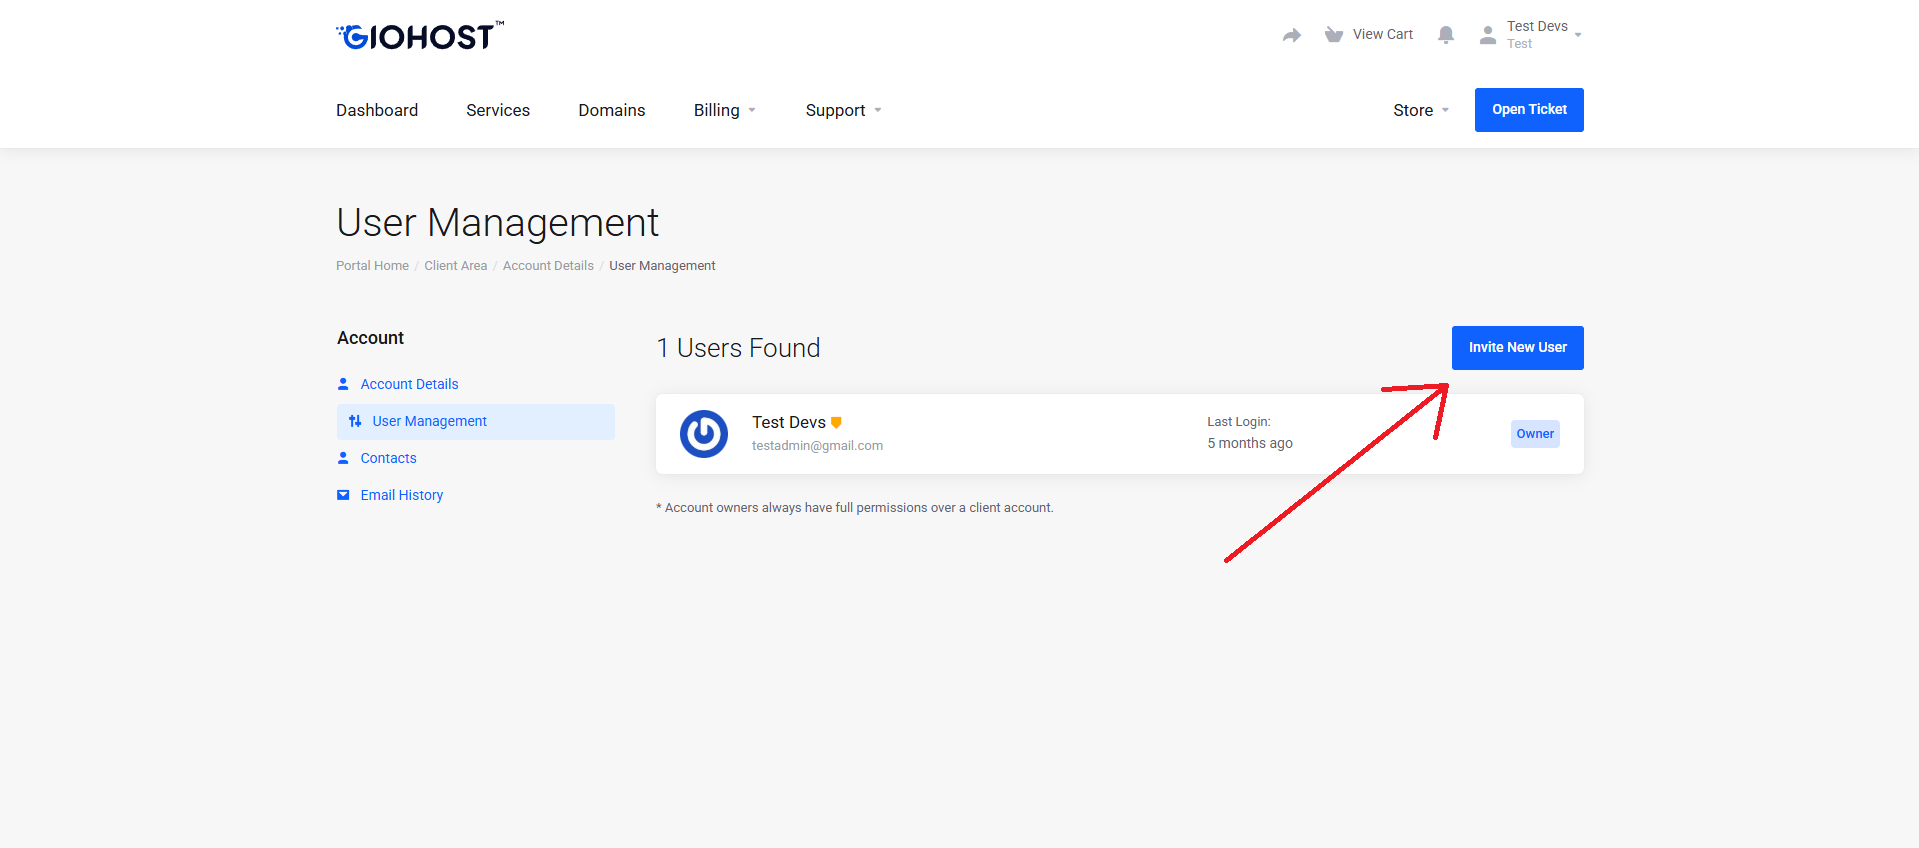Click the Open Ticket button
Viewport: 1919px width, 848px height.
pyautogui.click(x=1529, y=110)
